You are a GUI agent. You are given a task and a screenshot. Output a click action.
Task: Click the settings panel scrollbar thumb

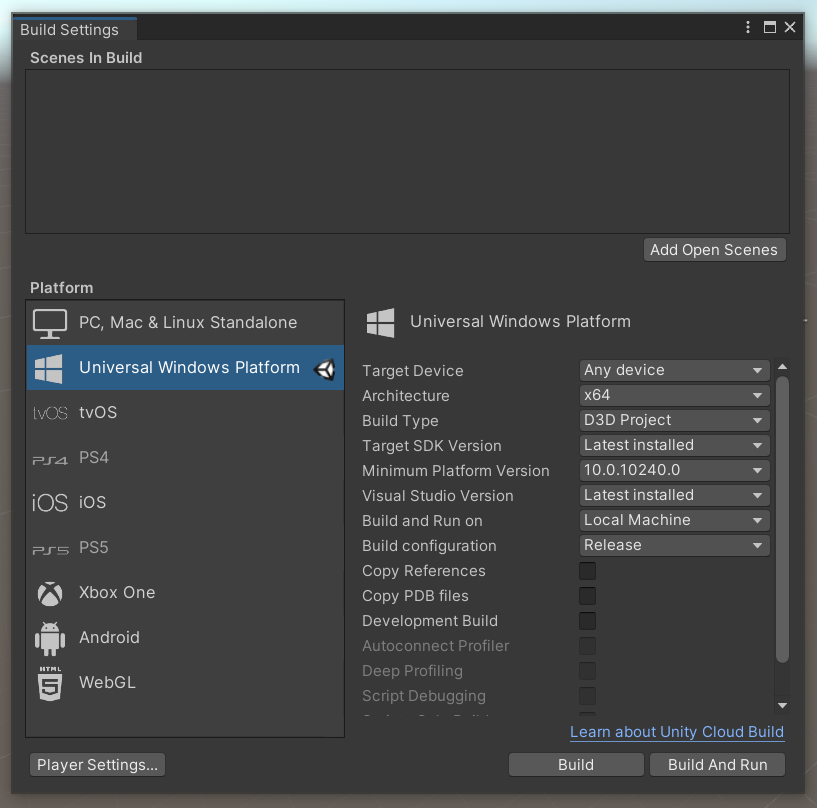(x=782, y=519)
